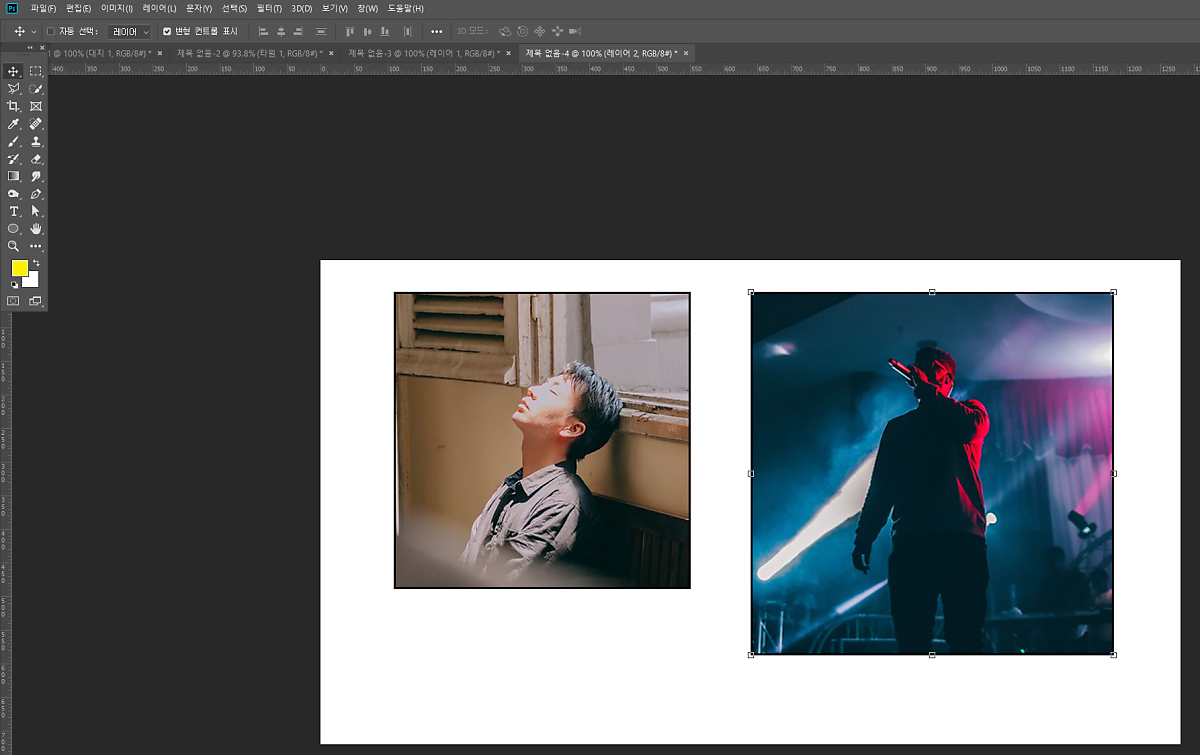Choose the Clone Stamp tool
Viewport: 1200px width, 755px height.
36,142
